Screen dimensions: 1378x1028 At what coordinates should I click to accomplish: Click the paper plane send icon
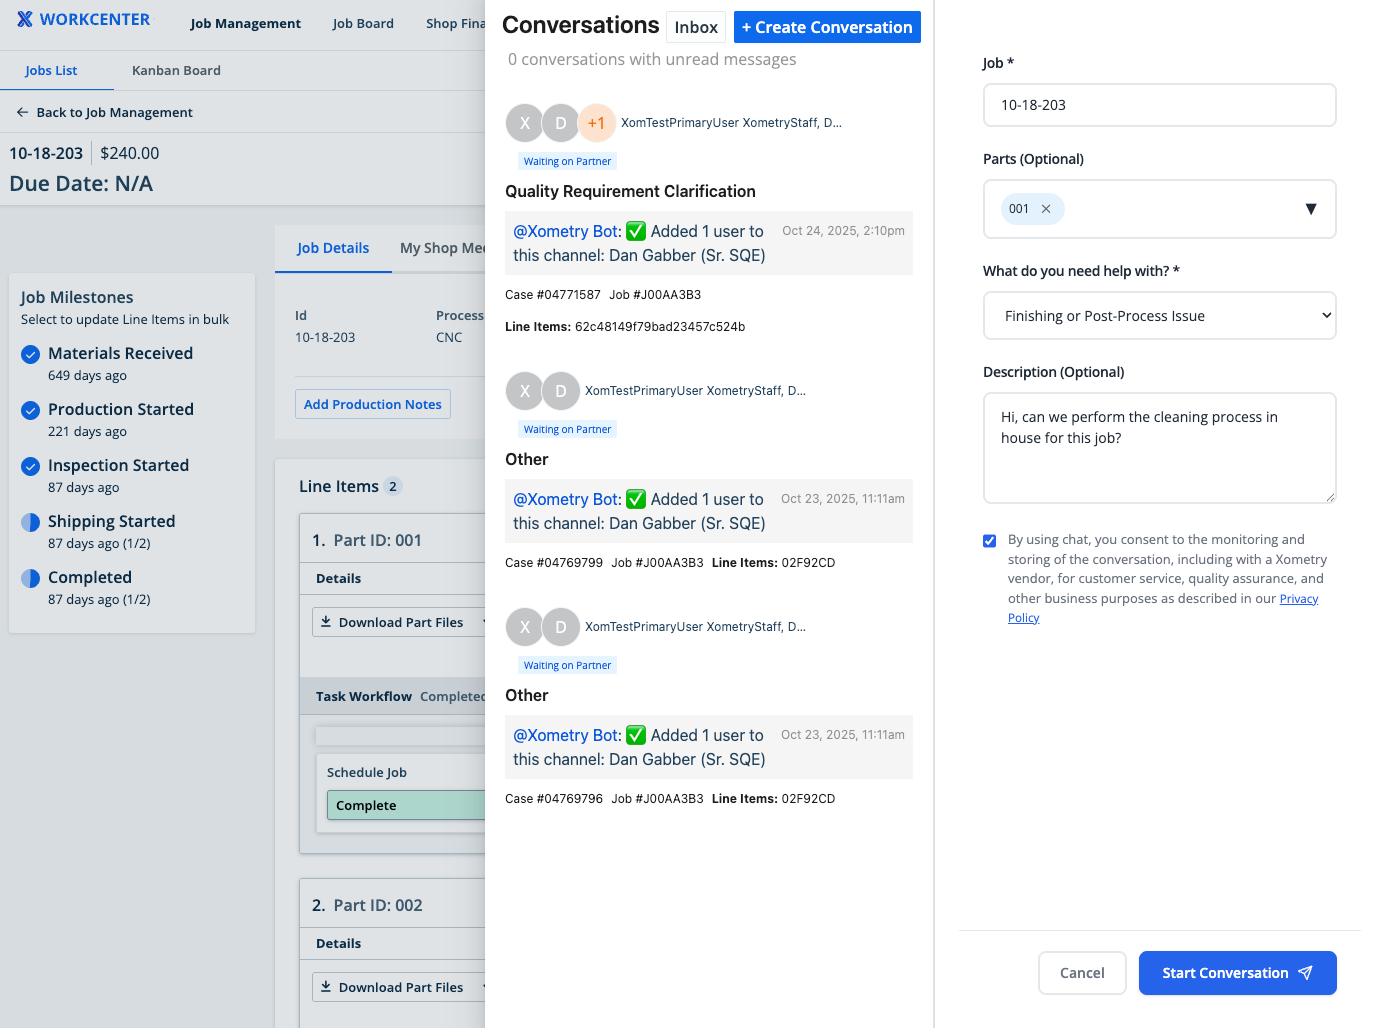tap(1305, 973)
